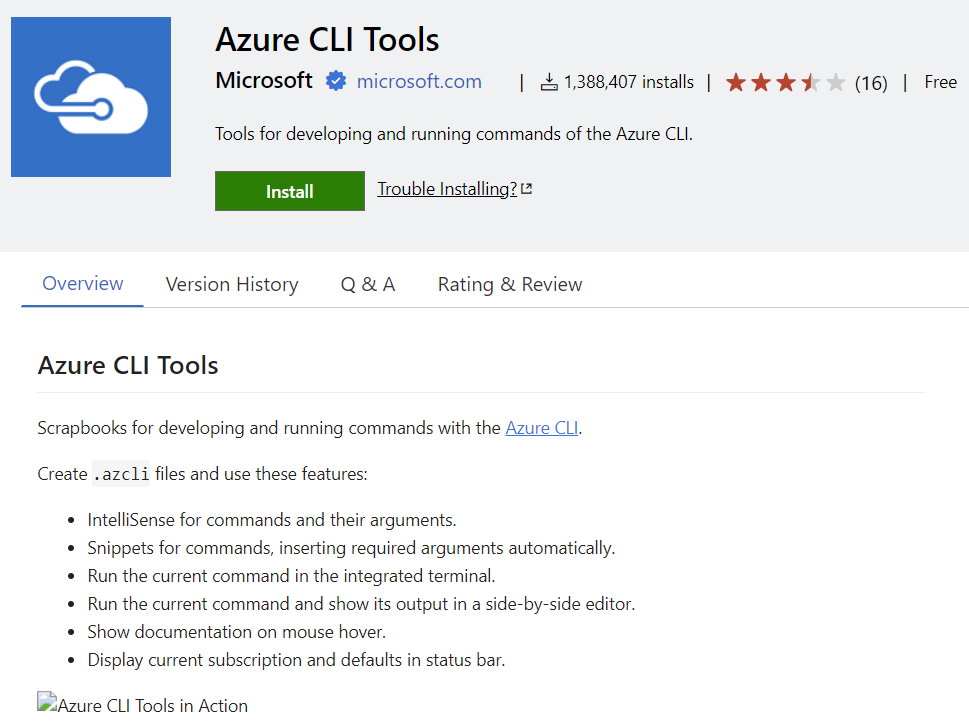Switch to the Overview tab

coord(82,284)
